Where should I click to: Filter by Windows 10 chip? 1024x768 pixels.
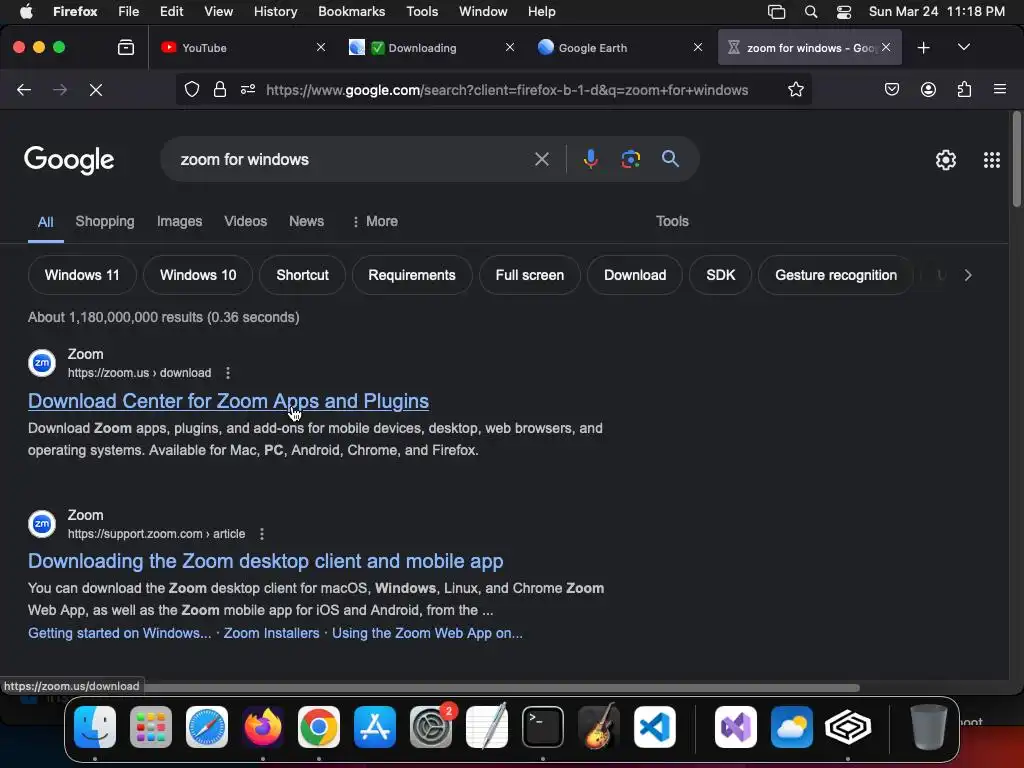coord(198,275)
